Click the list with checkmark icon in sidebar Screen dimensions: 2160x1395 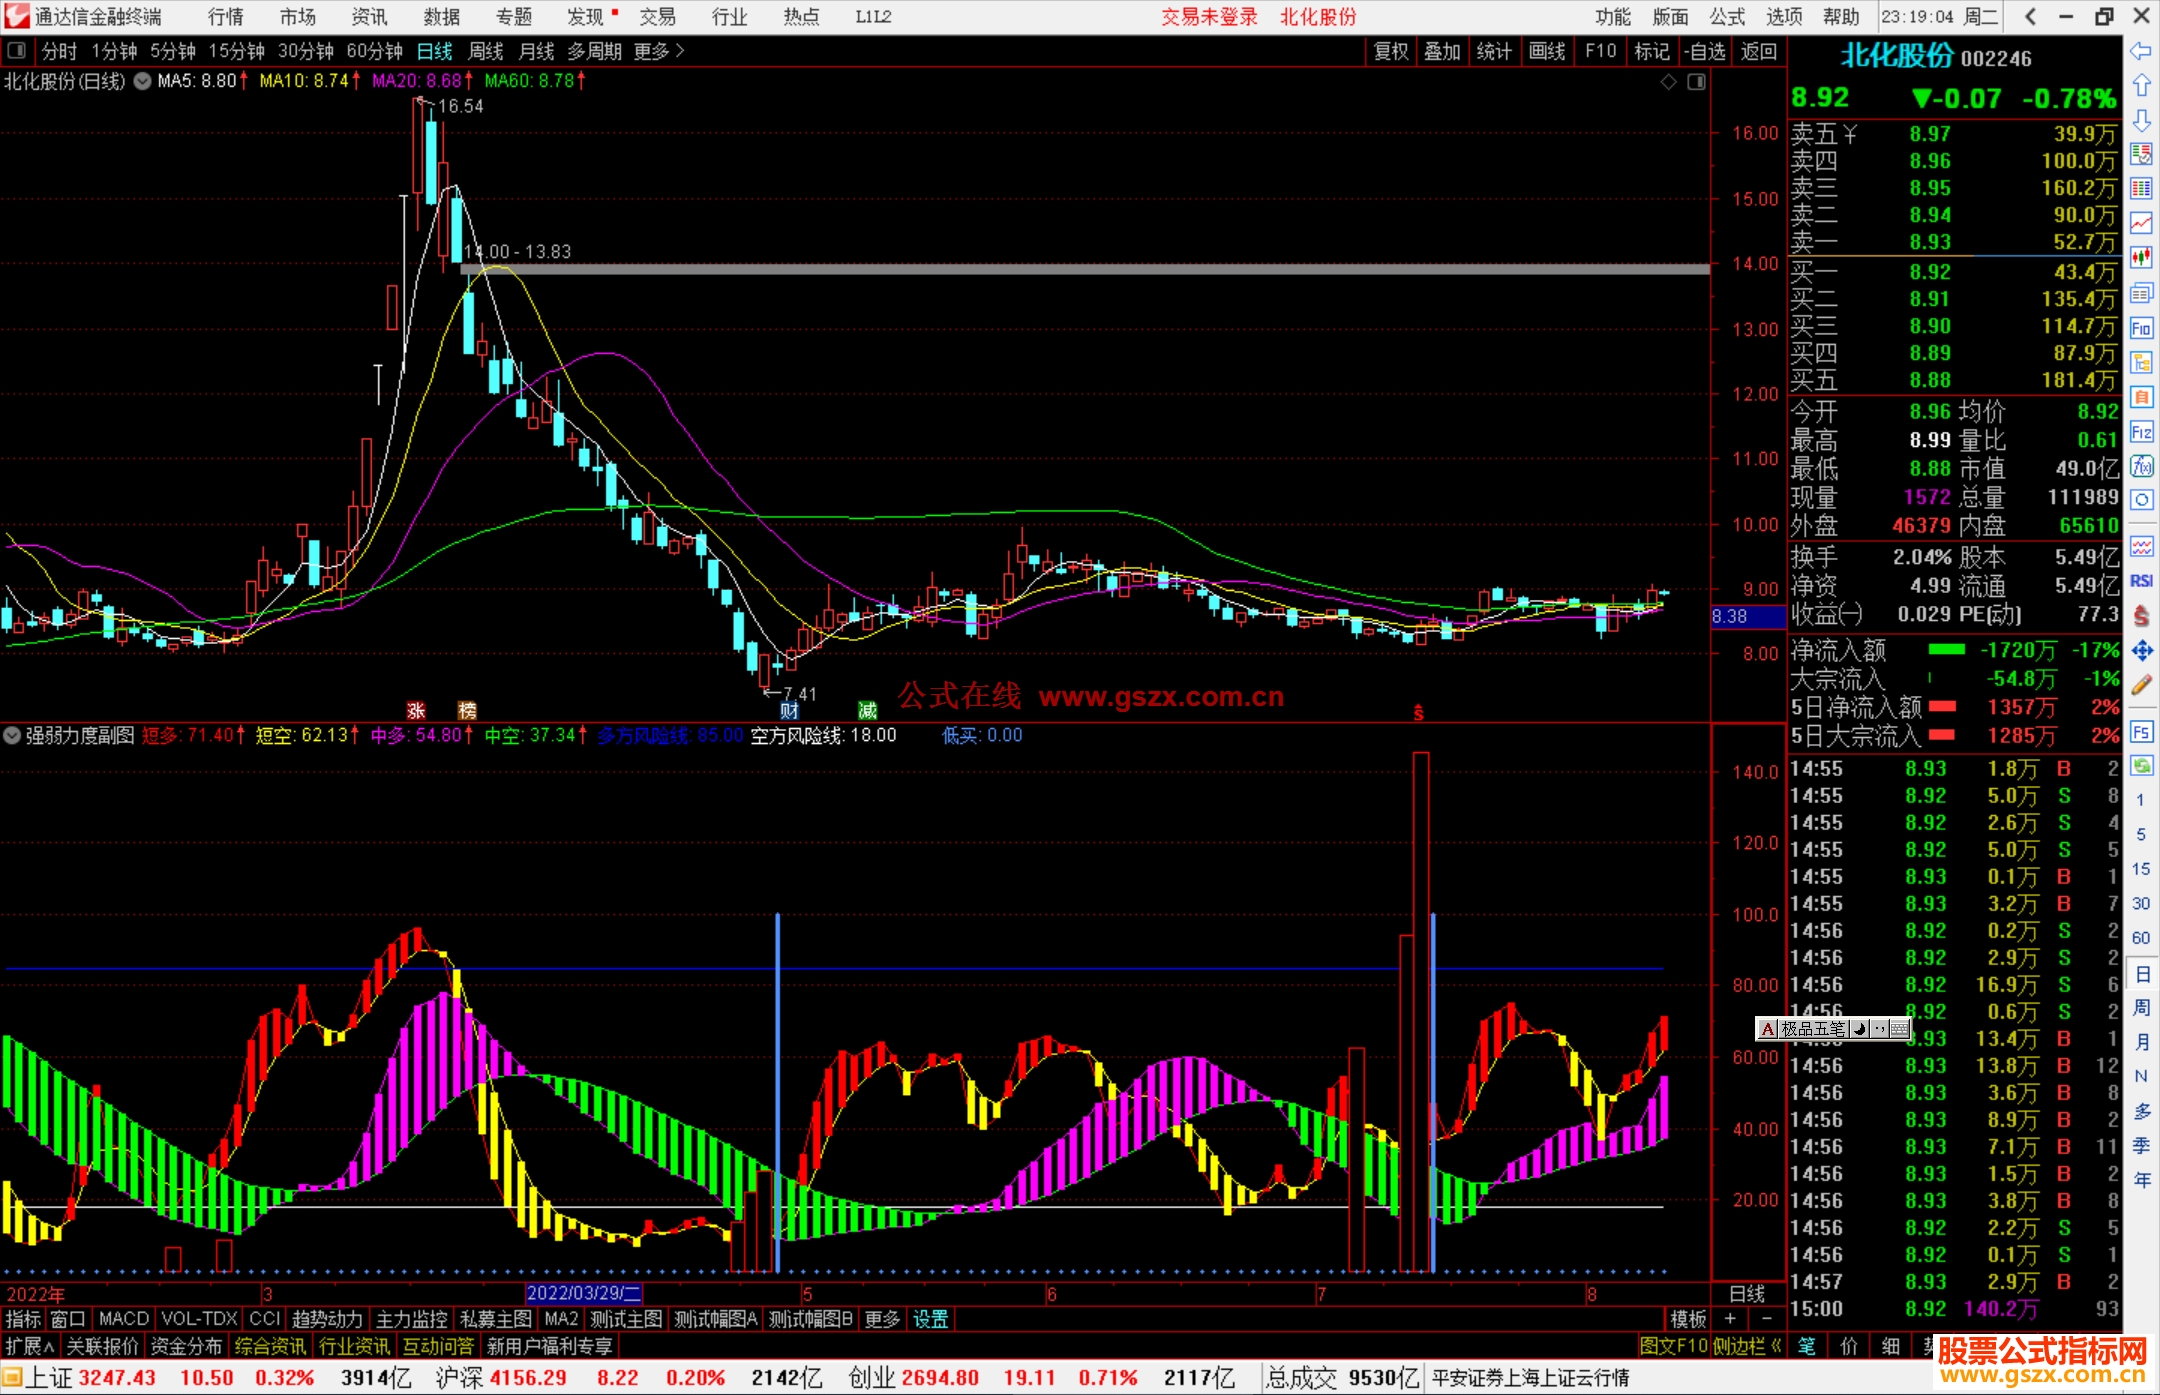point(2141,154)
